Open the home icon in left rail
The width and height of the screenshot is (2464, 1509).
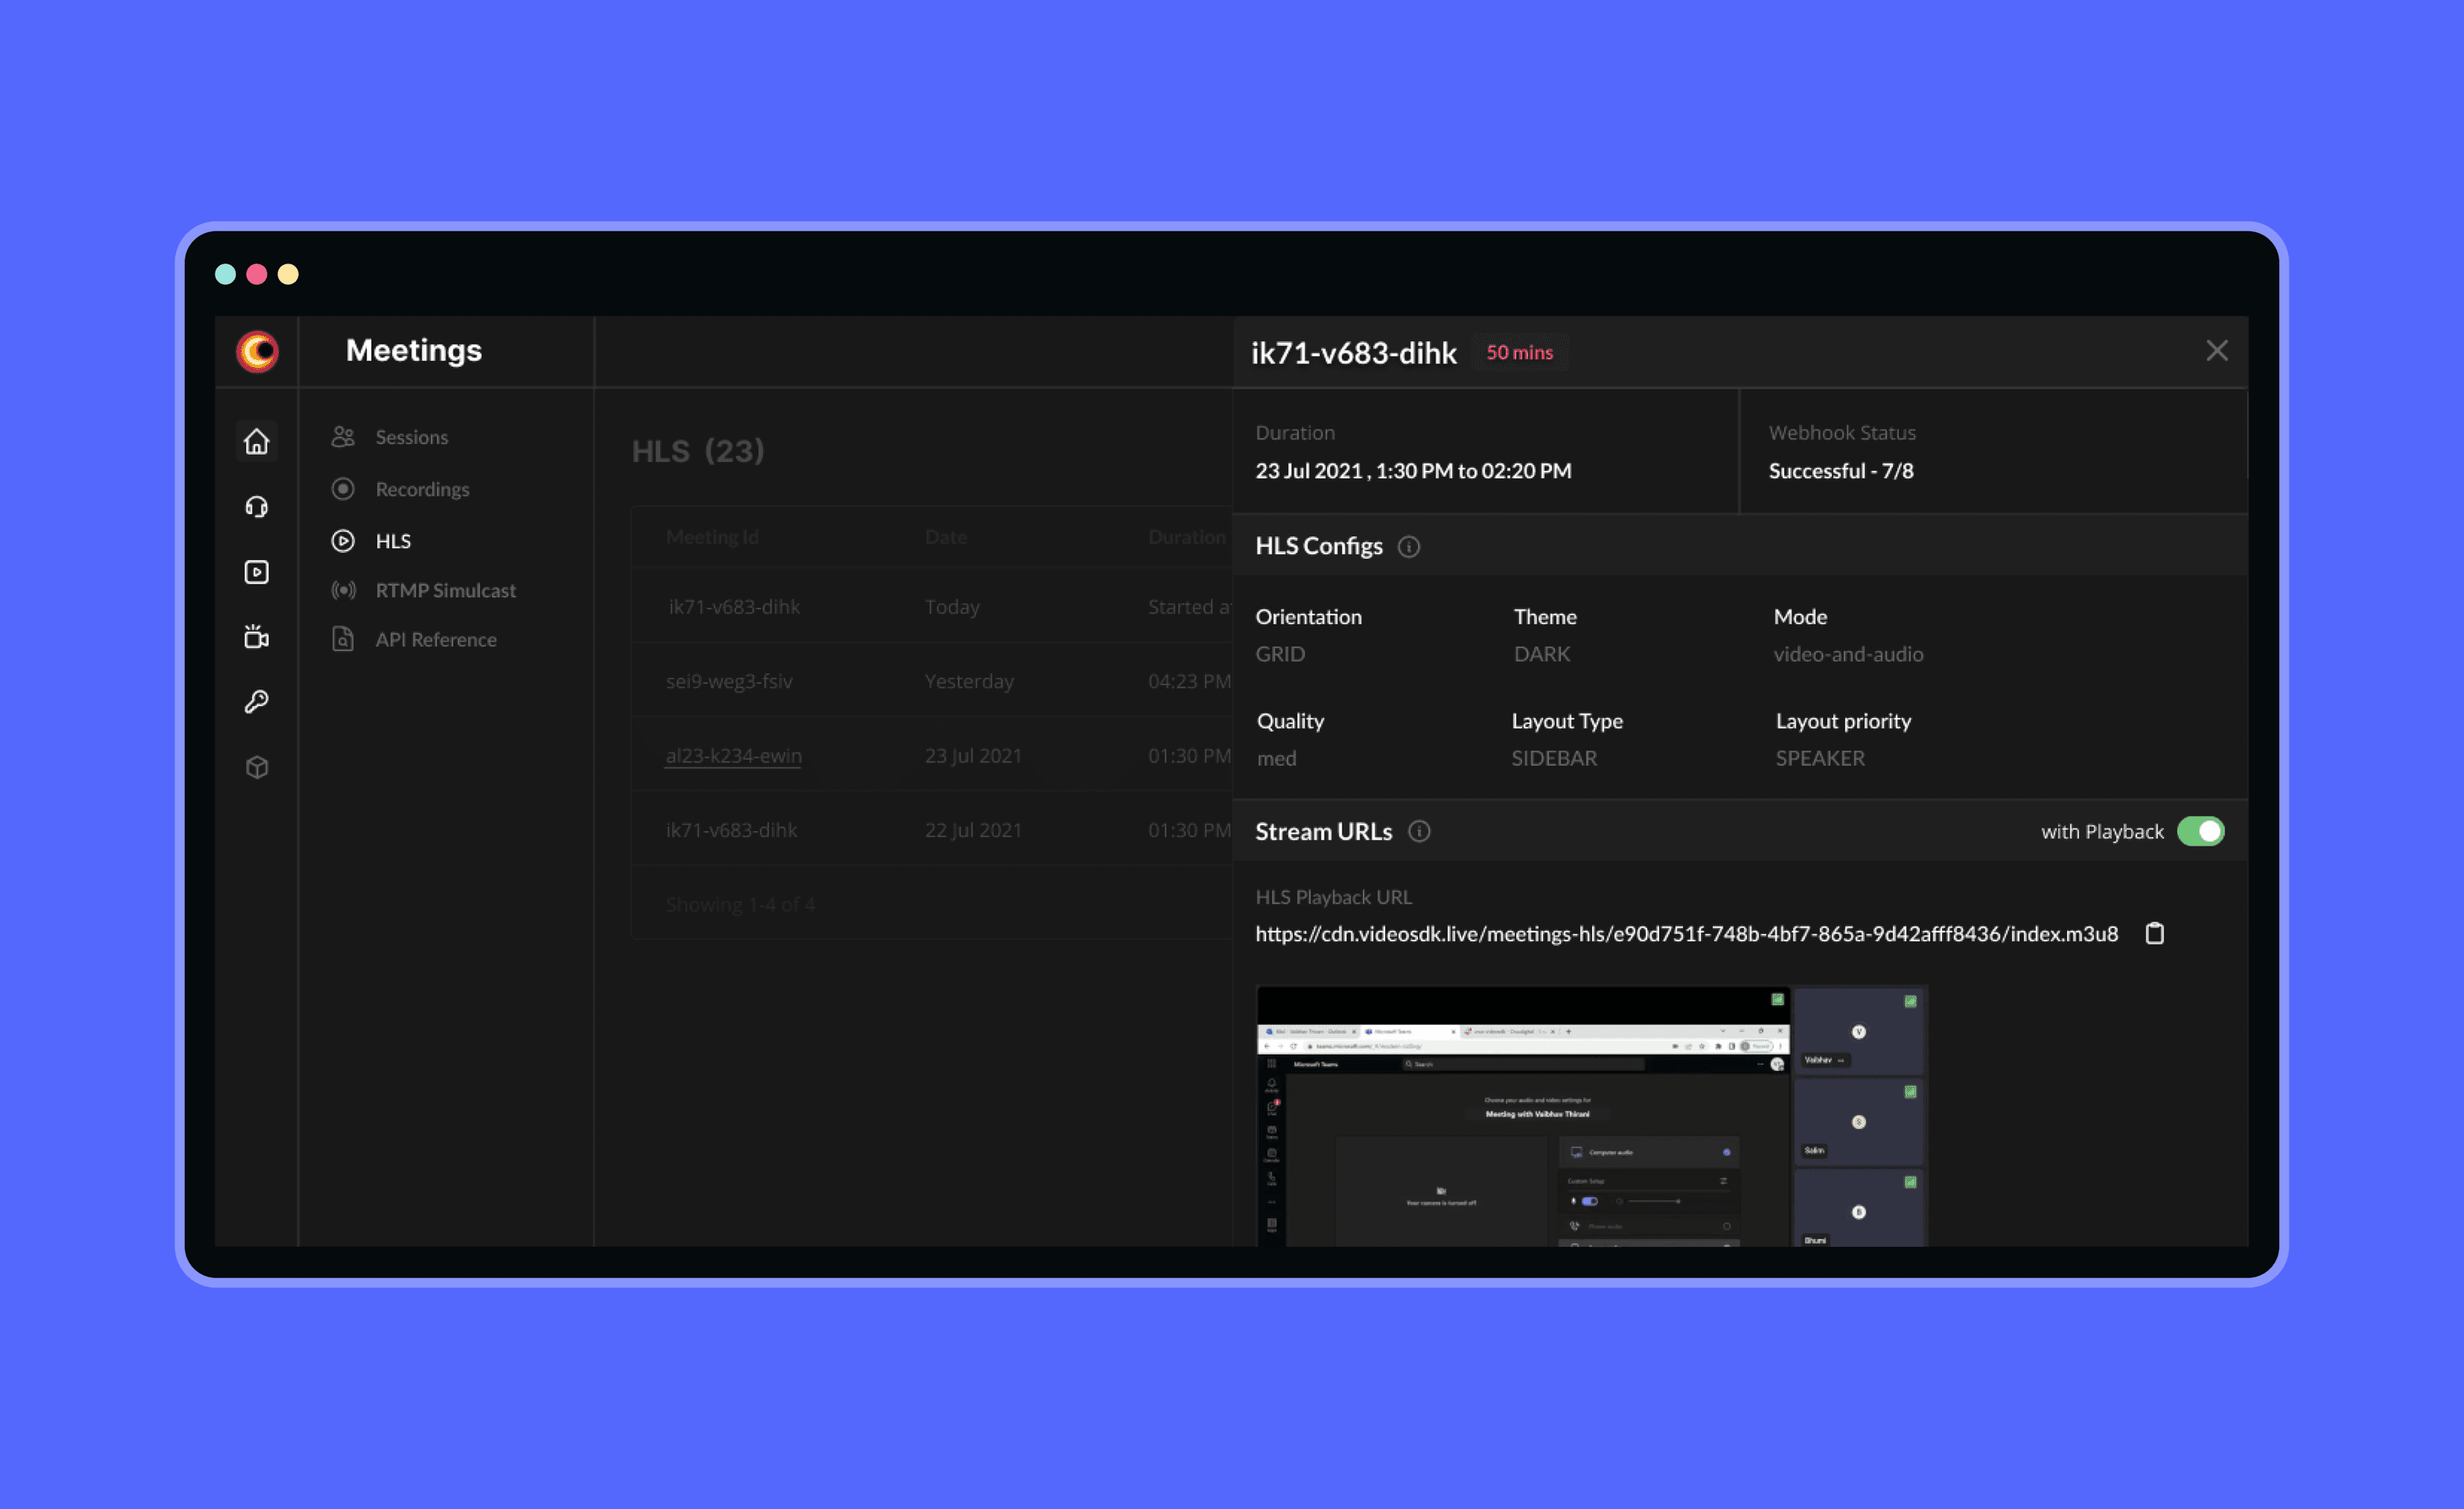(x=257, y=441)
